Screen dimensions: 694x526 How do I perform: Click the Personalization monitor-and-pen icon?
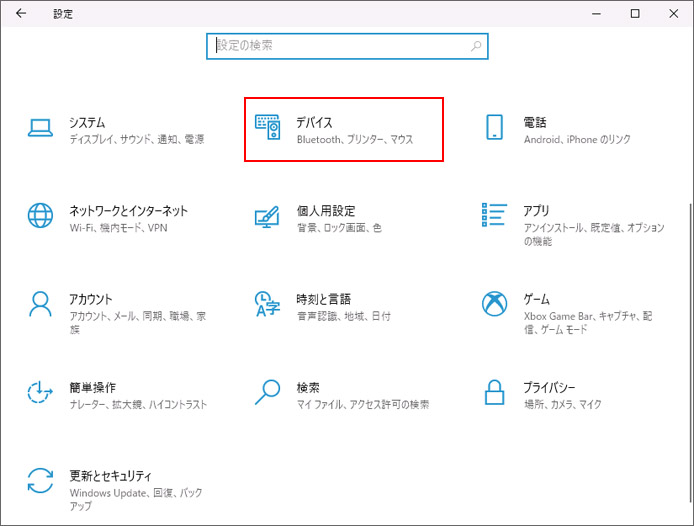coord(267,217)
